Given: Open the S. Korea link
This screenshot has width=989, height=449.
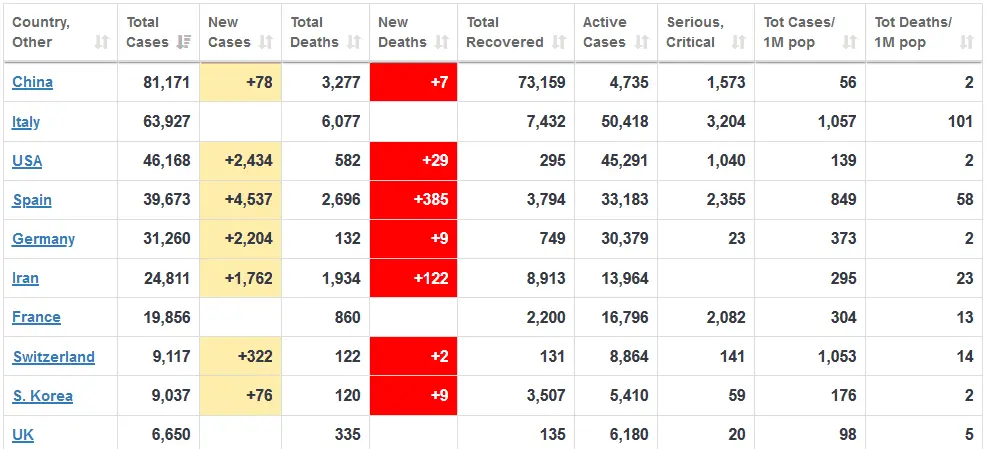Looking at the screenshot, I should tap(42, 396).
